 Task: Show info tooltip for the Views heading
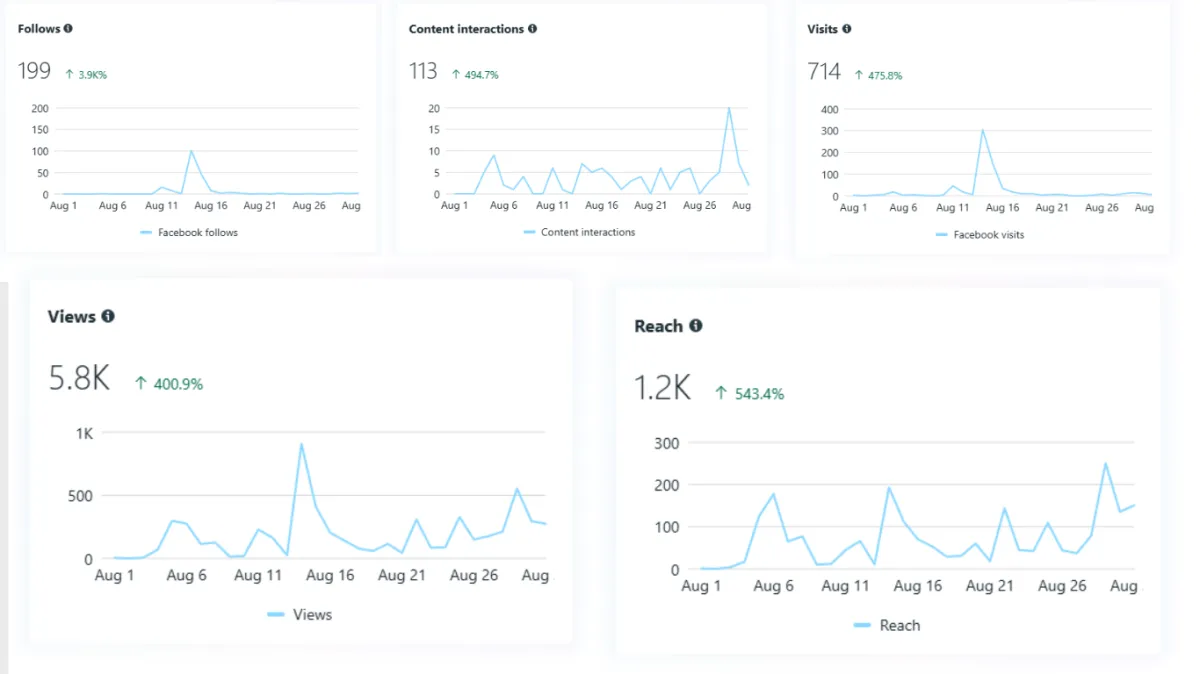[x=108, y=316]
